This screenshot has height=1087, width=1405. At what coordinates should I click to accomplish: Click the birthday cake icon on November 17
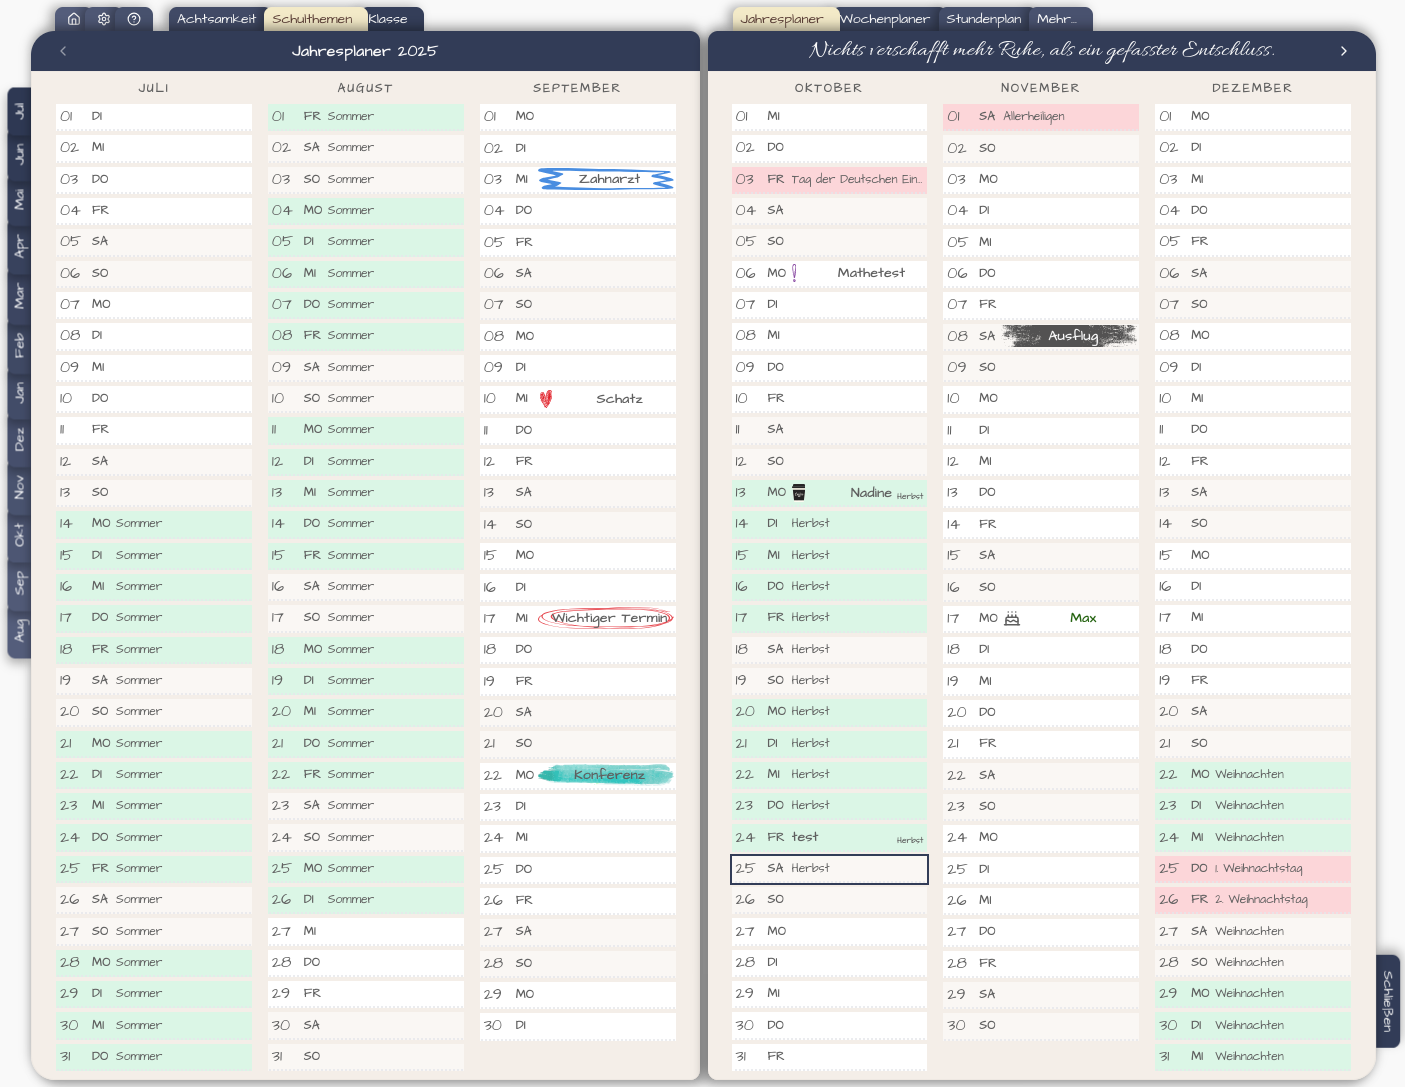coord(1012,618)
